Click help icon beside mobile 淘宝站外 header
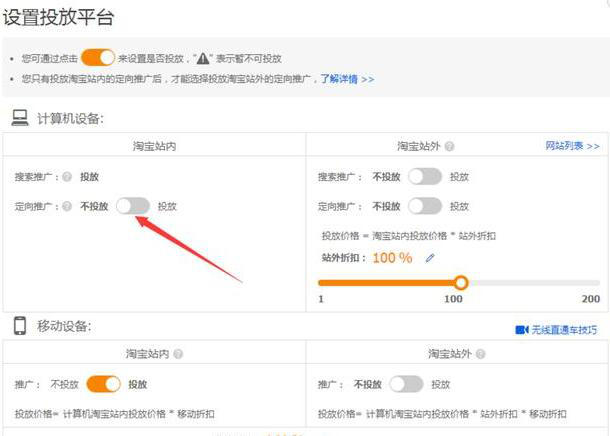 (480, 354)
